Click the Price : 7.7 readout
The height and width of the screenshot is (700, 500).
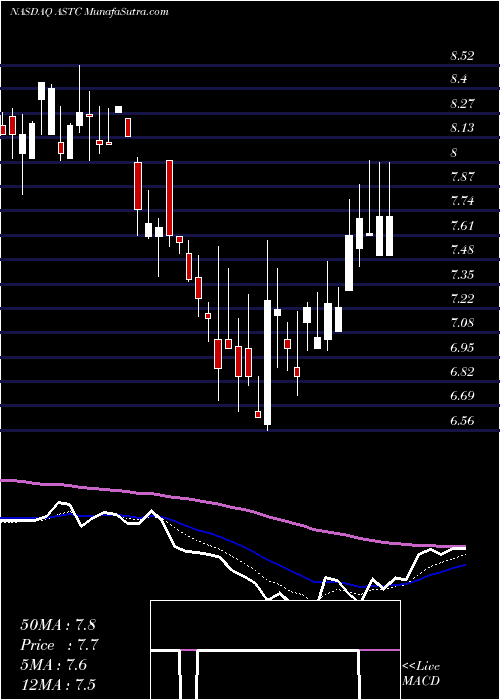click(60, 645)
